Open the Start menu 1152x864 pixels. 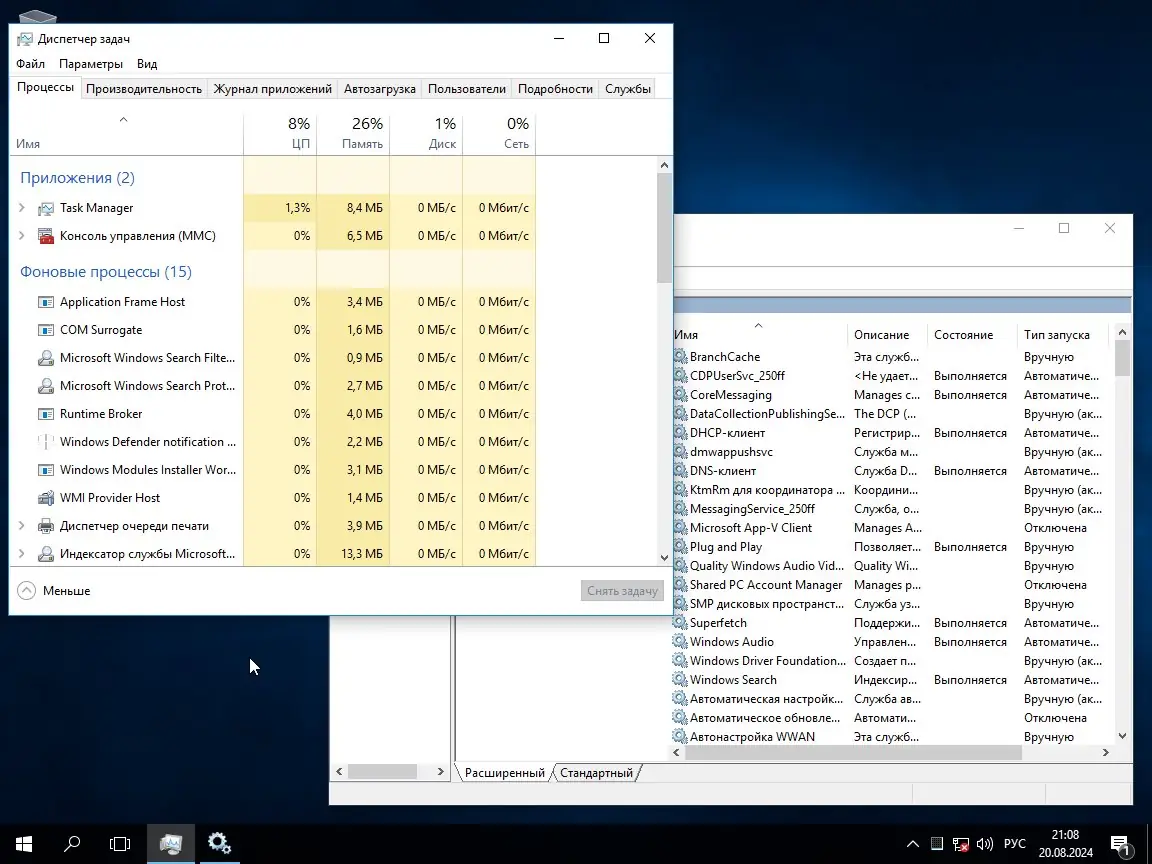22,843
